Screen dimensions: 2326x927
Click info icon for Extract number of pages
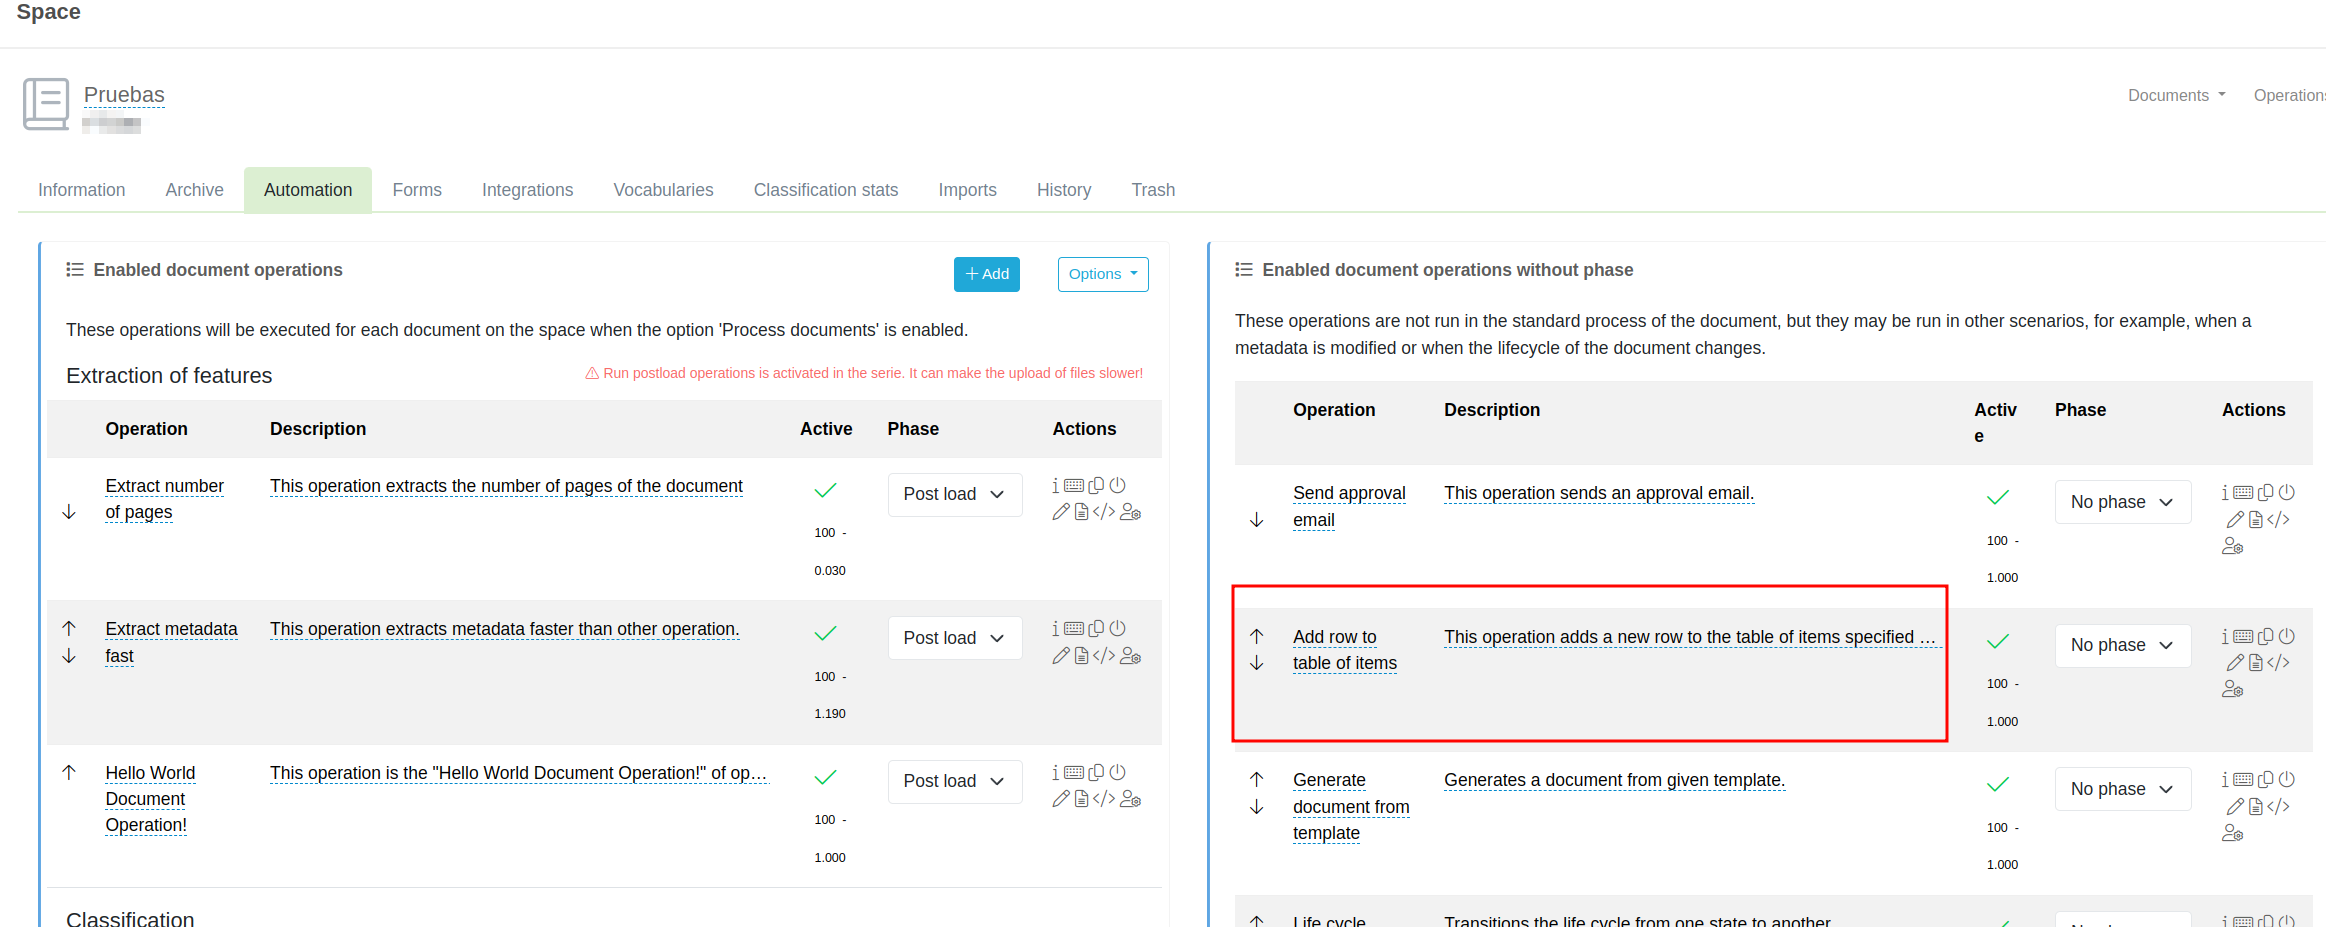coord(1055,486)
